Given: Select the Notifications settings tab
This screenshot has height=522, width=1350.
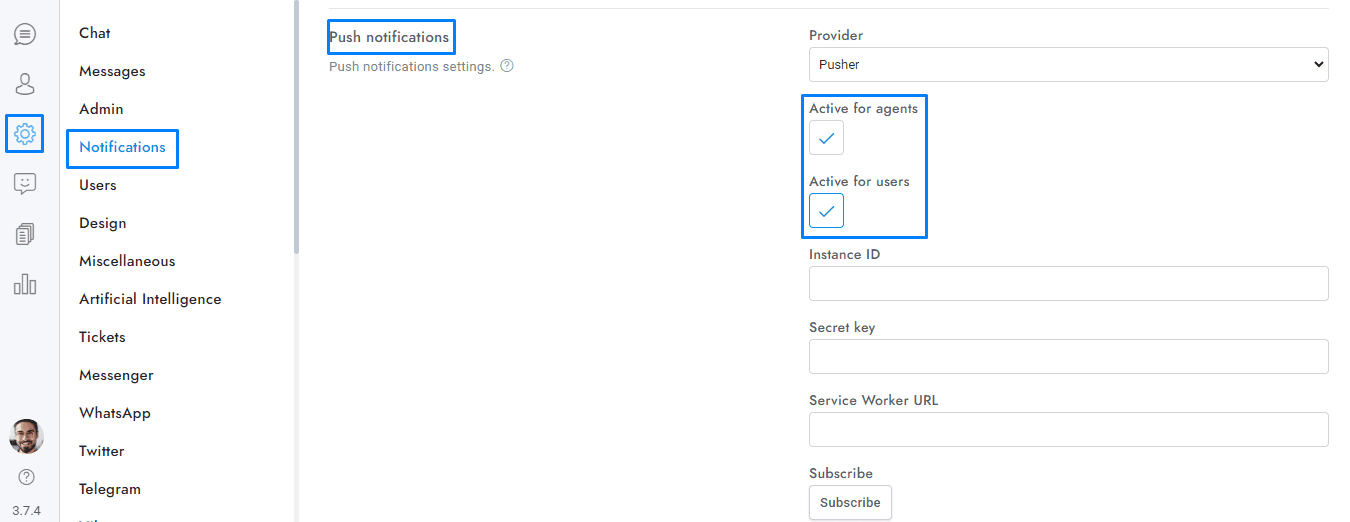Looking at the screenshot, I should (x=122, y=147).
